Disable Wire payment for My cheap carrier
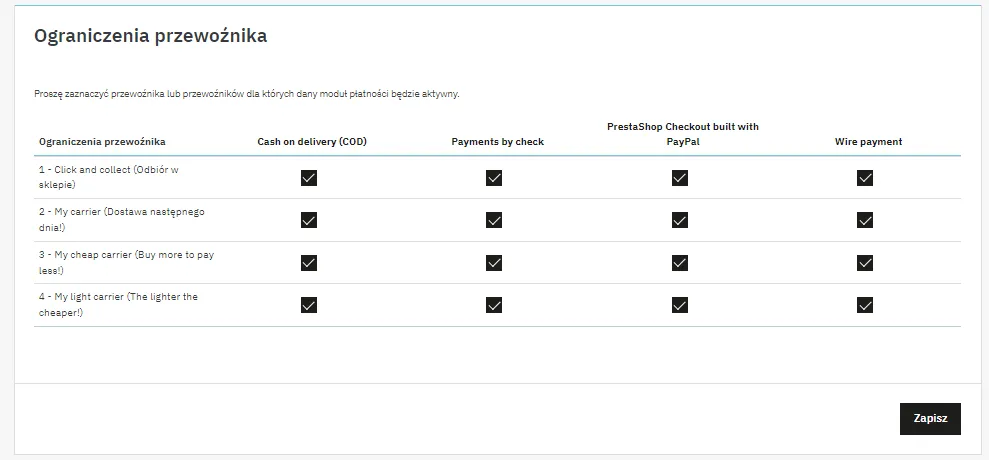This screenshot has width=989, height=460. (865, 263)
